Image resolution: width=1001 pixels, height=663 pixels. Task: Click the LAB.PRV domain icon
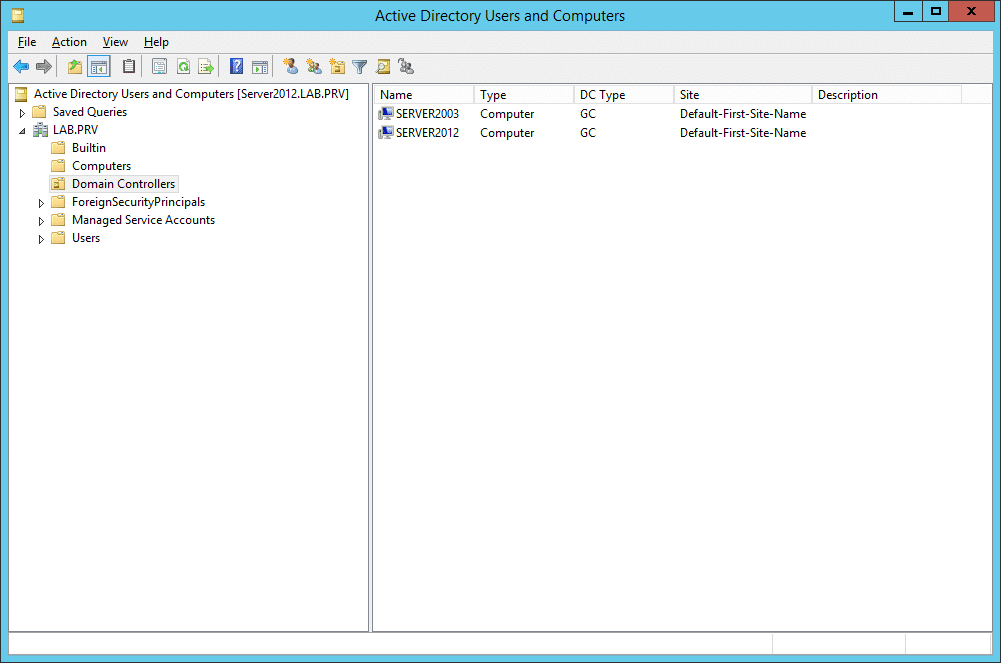(40, 130)
